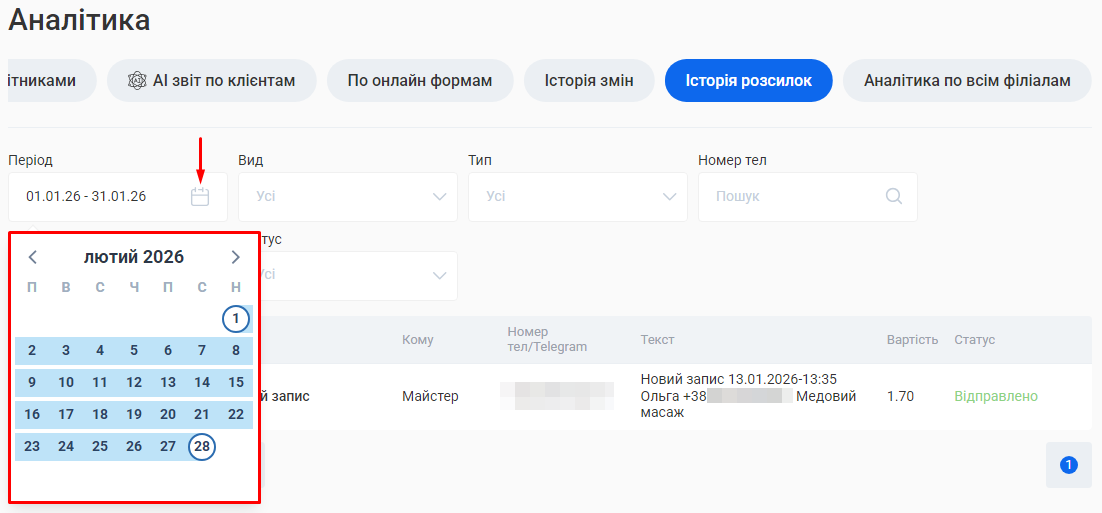The width and height of the screenshot is (1102, 513).
Task: Open Аналітика по всім філіалам tab
Action: pyautogui.click(x=966, y=81)
